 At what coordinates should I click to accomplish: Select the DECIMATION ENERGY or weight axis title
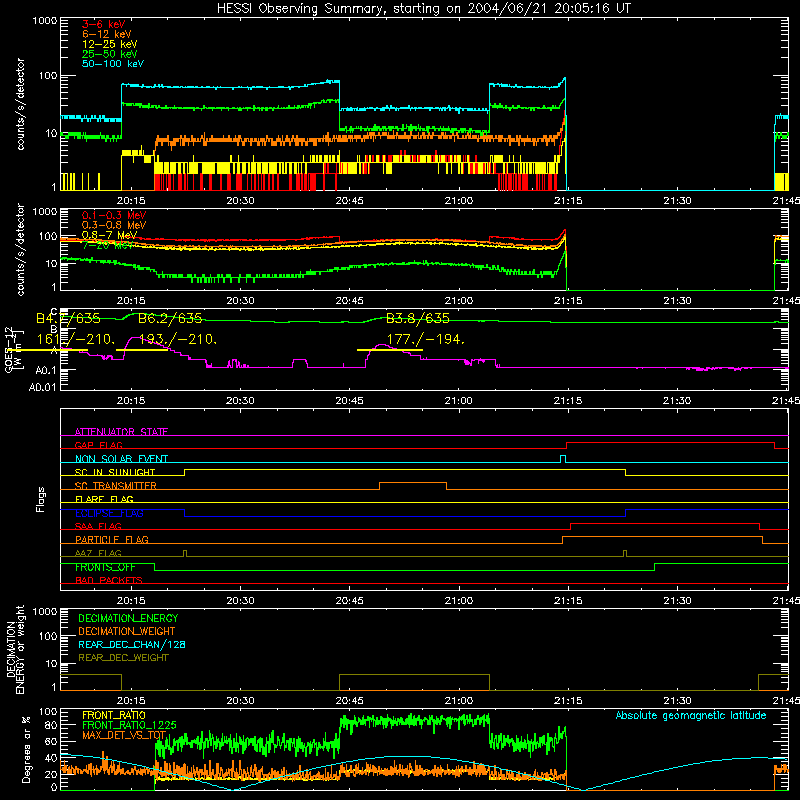point(15,649)
